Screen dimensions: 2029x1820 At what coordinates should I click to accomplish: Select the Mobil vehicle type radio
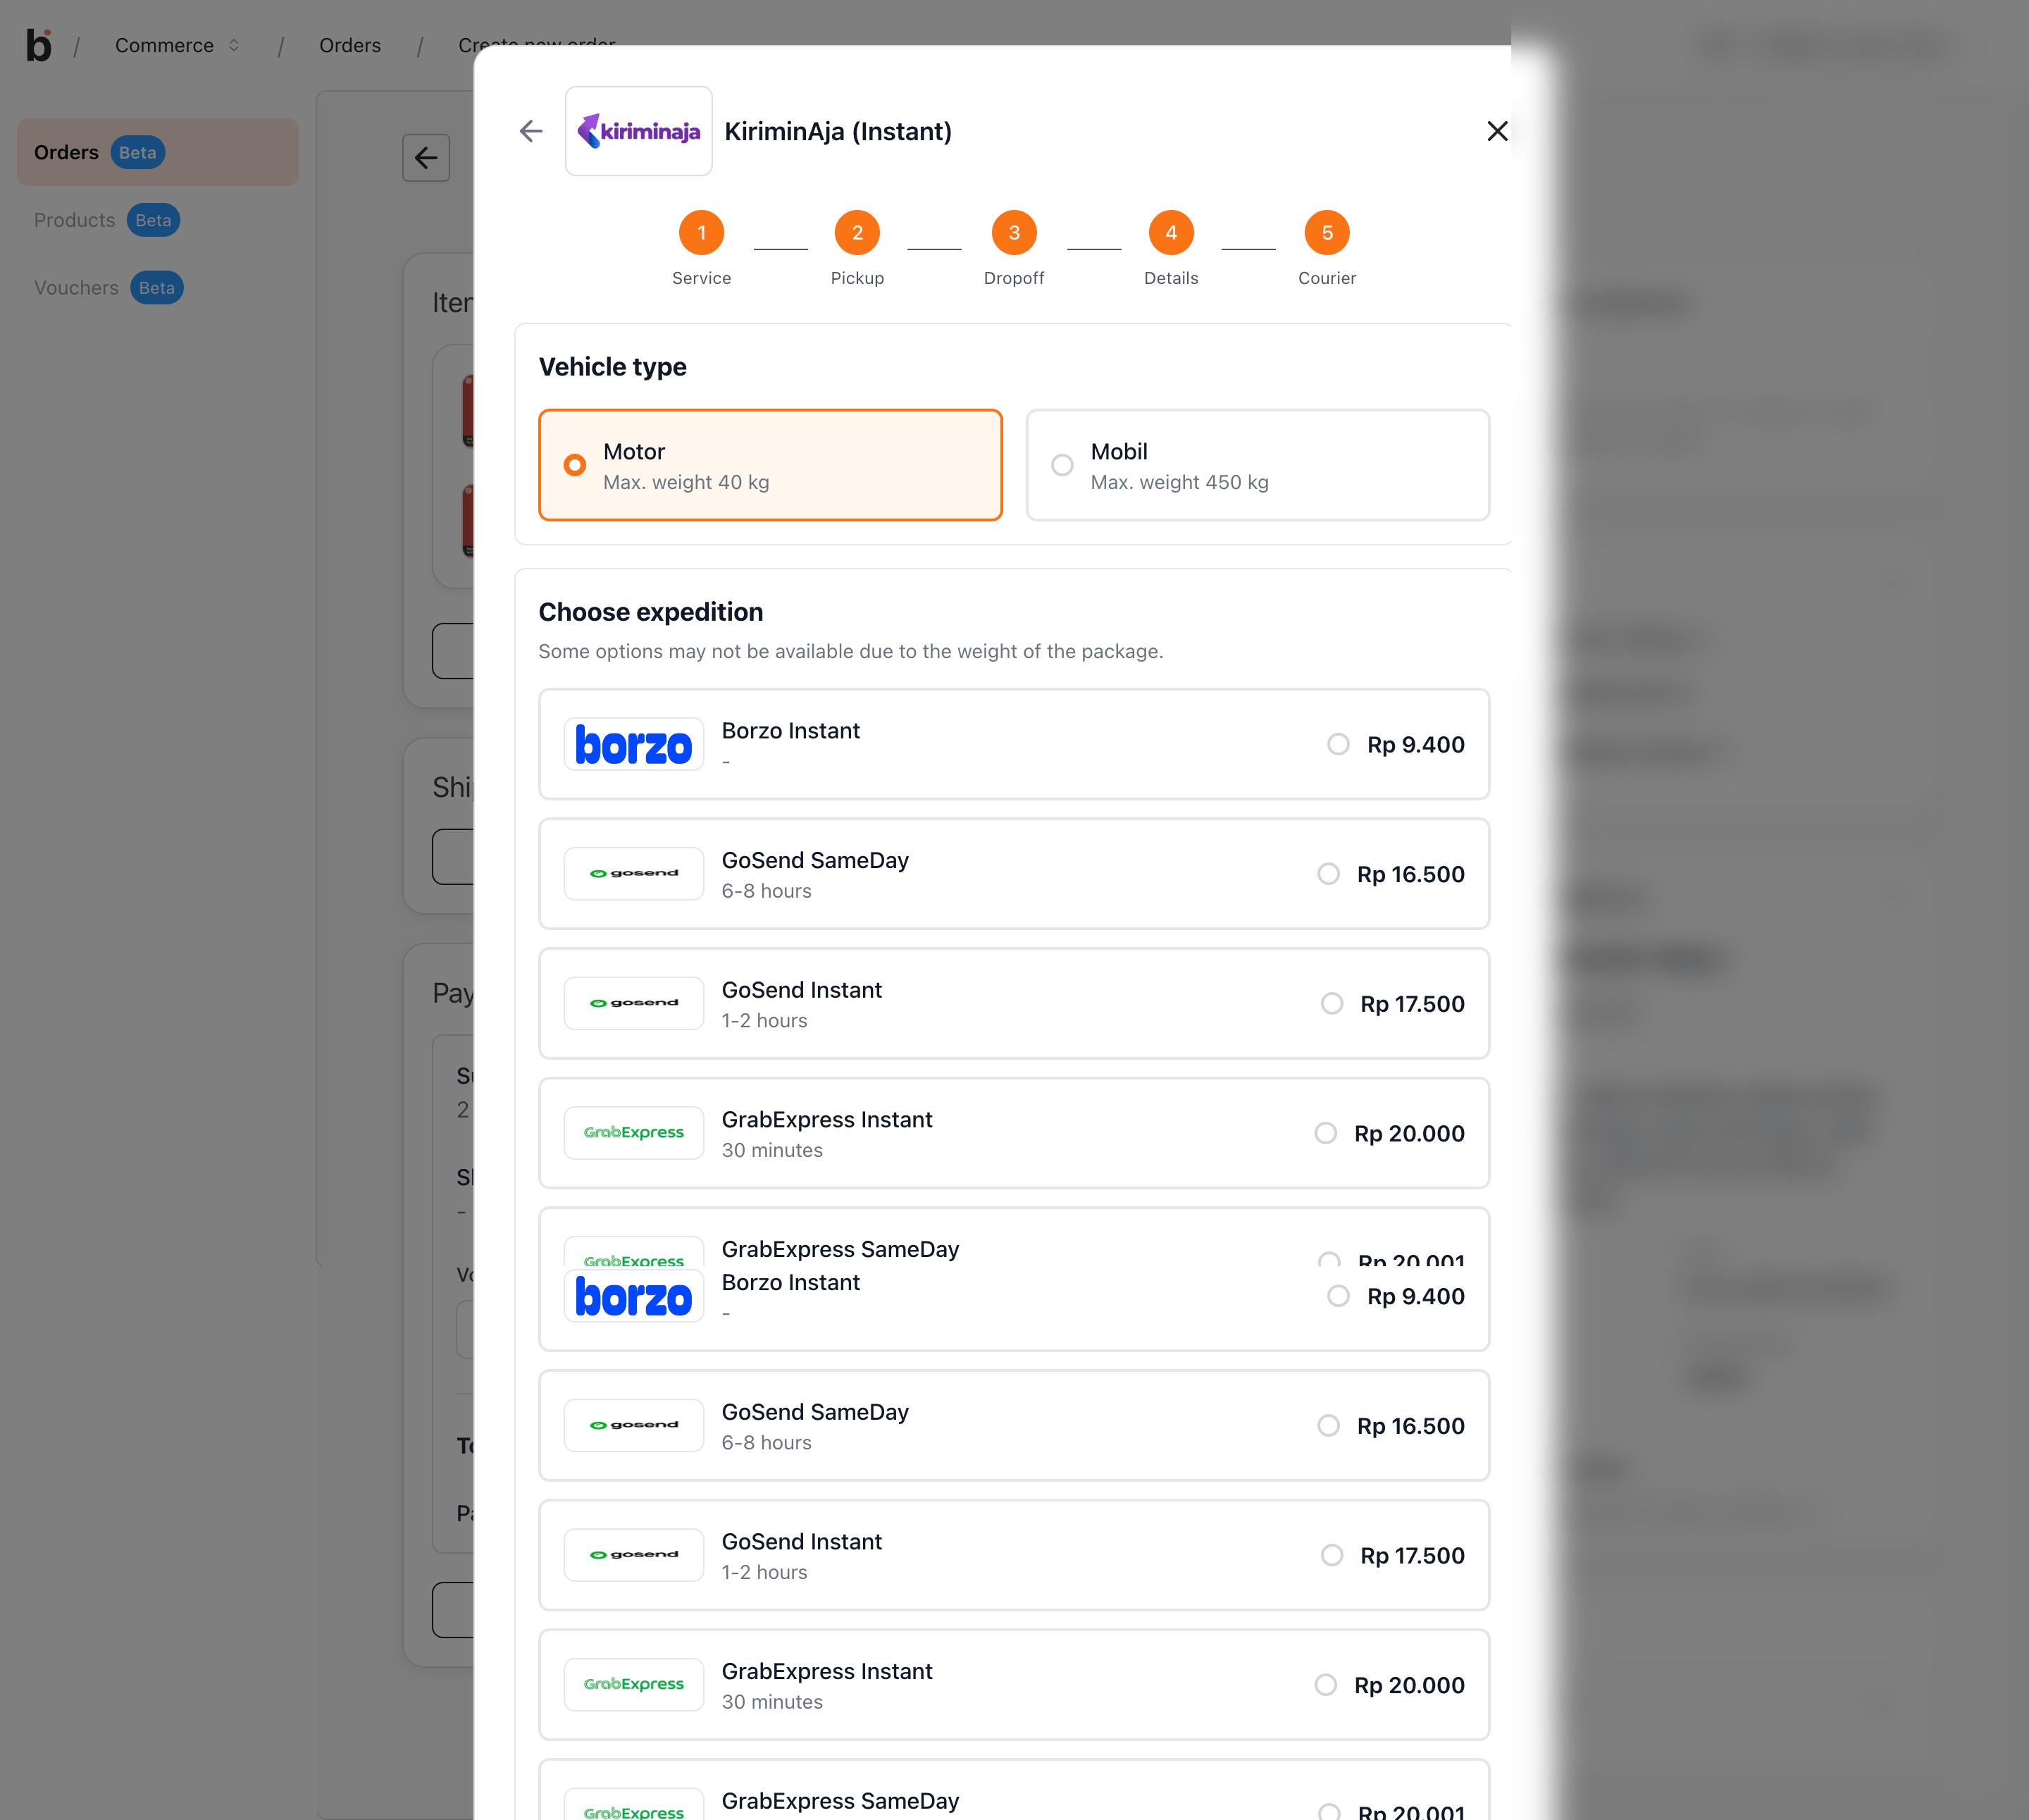pos(1062,465)
